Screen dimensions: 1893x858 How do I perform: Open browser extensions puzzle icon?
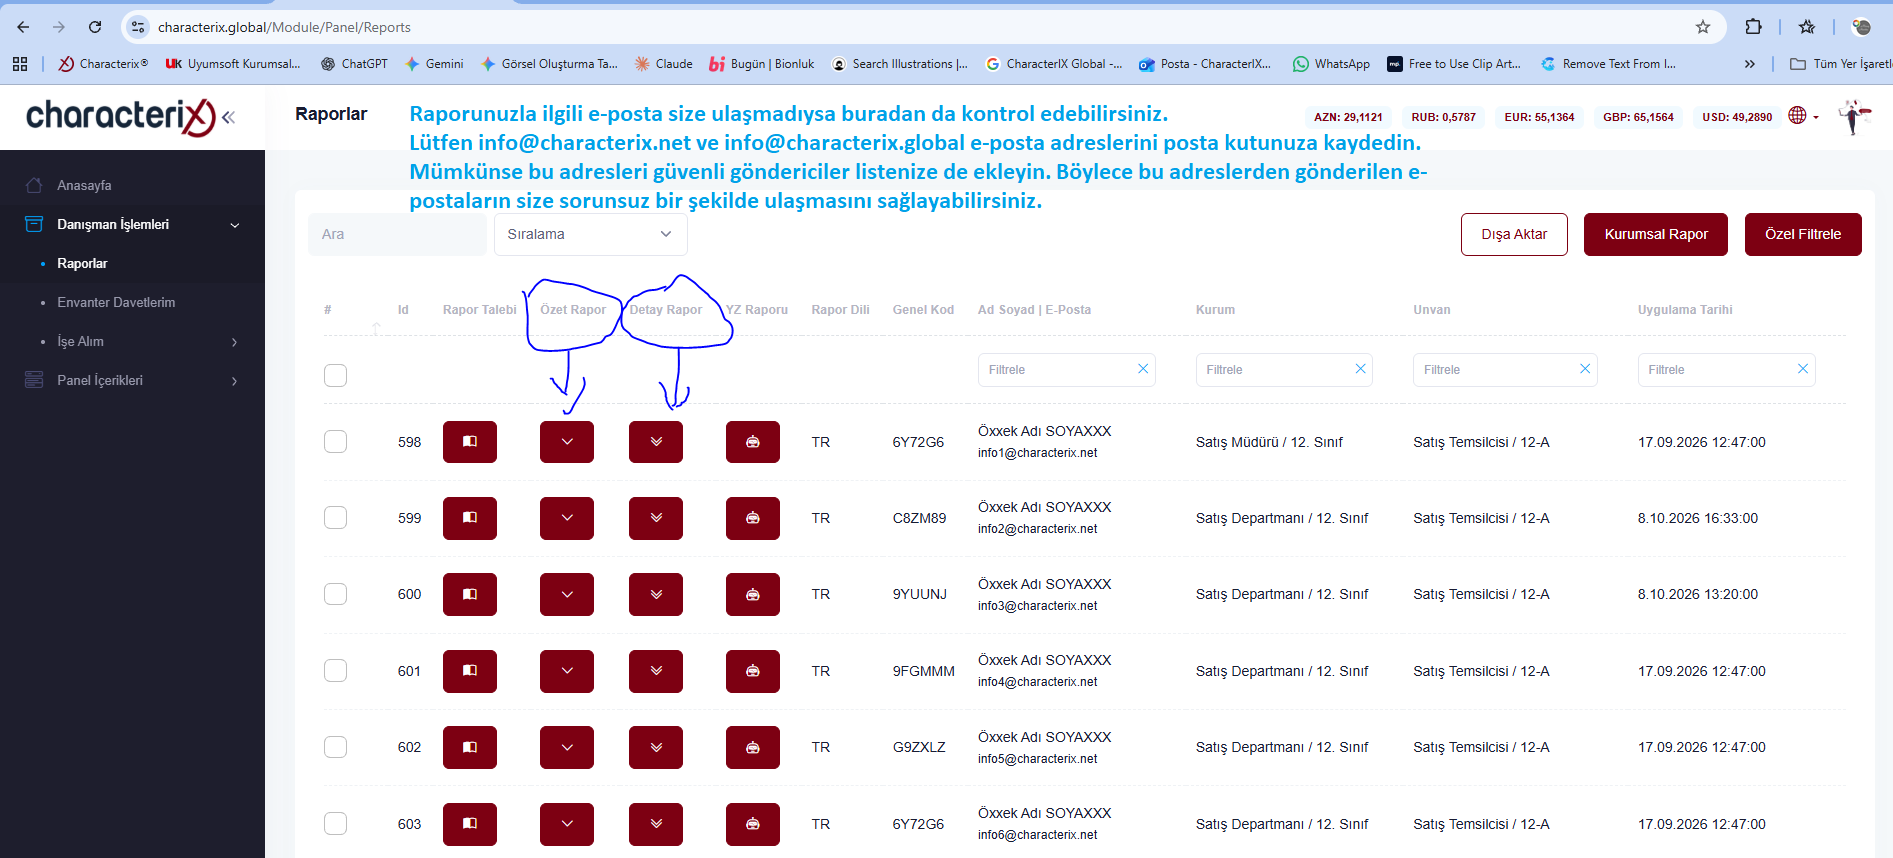(1753, 27)
